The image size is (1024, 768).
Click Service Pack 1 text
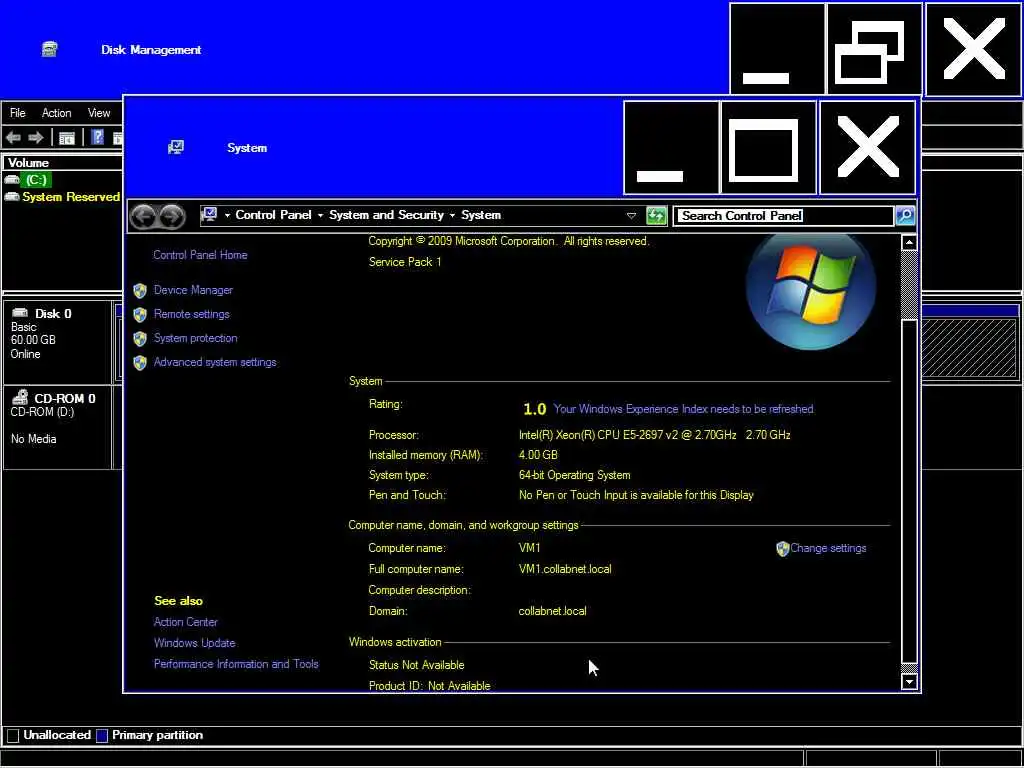pyautogui.click(x=405, y=262)
